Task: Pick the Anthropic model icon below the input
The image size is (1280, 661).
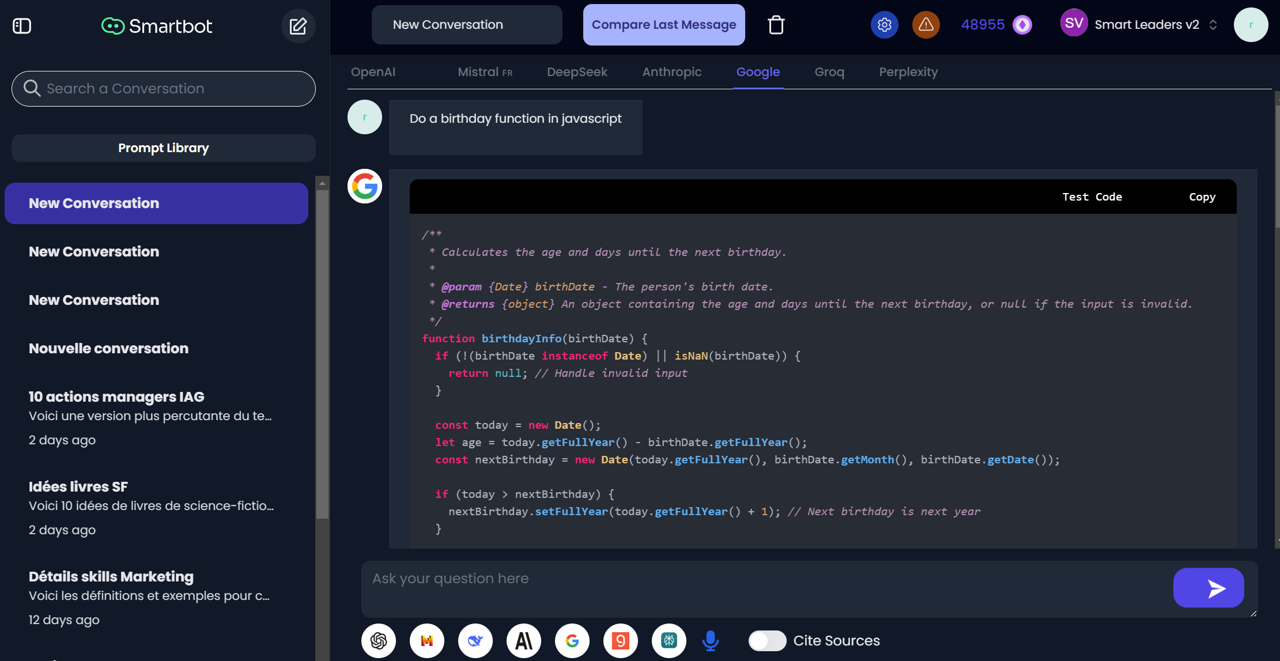Action: click(x=524, y=641)
